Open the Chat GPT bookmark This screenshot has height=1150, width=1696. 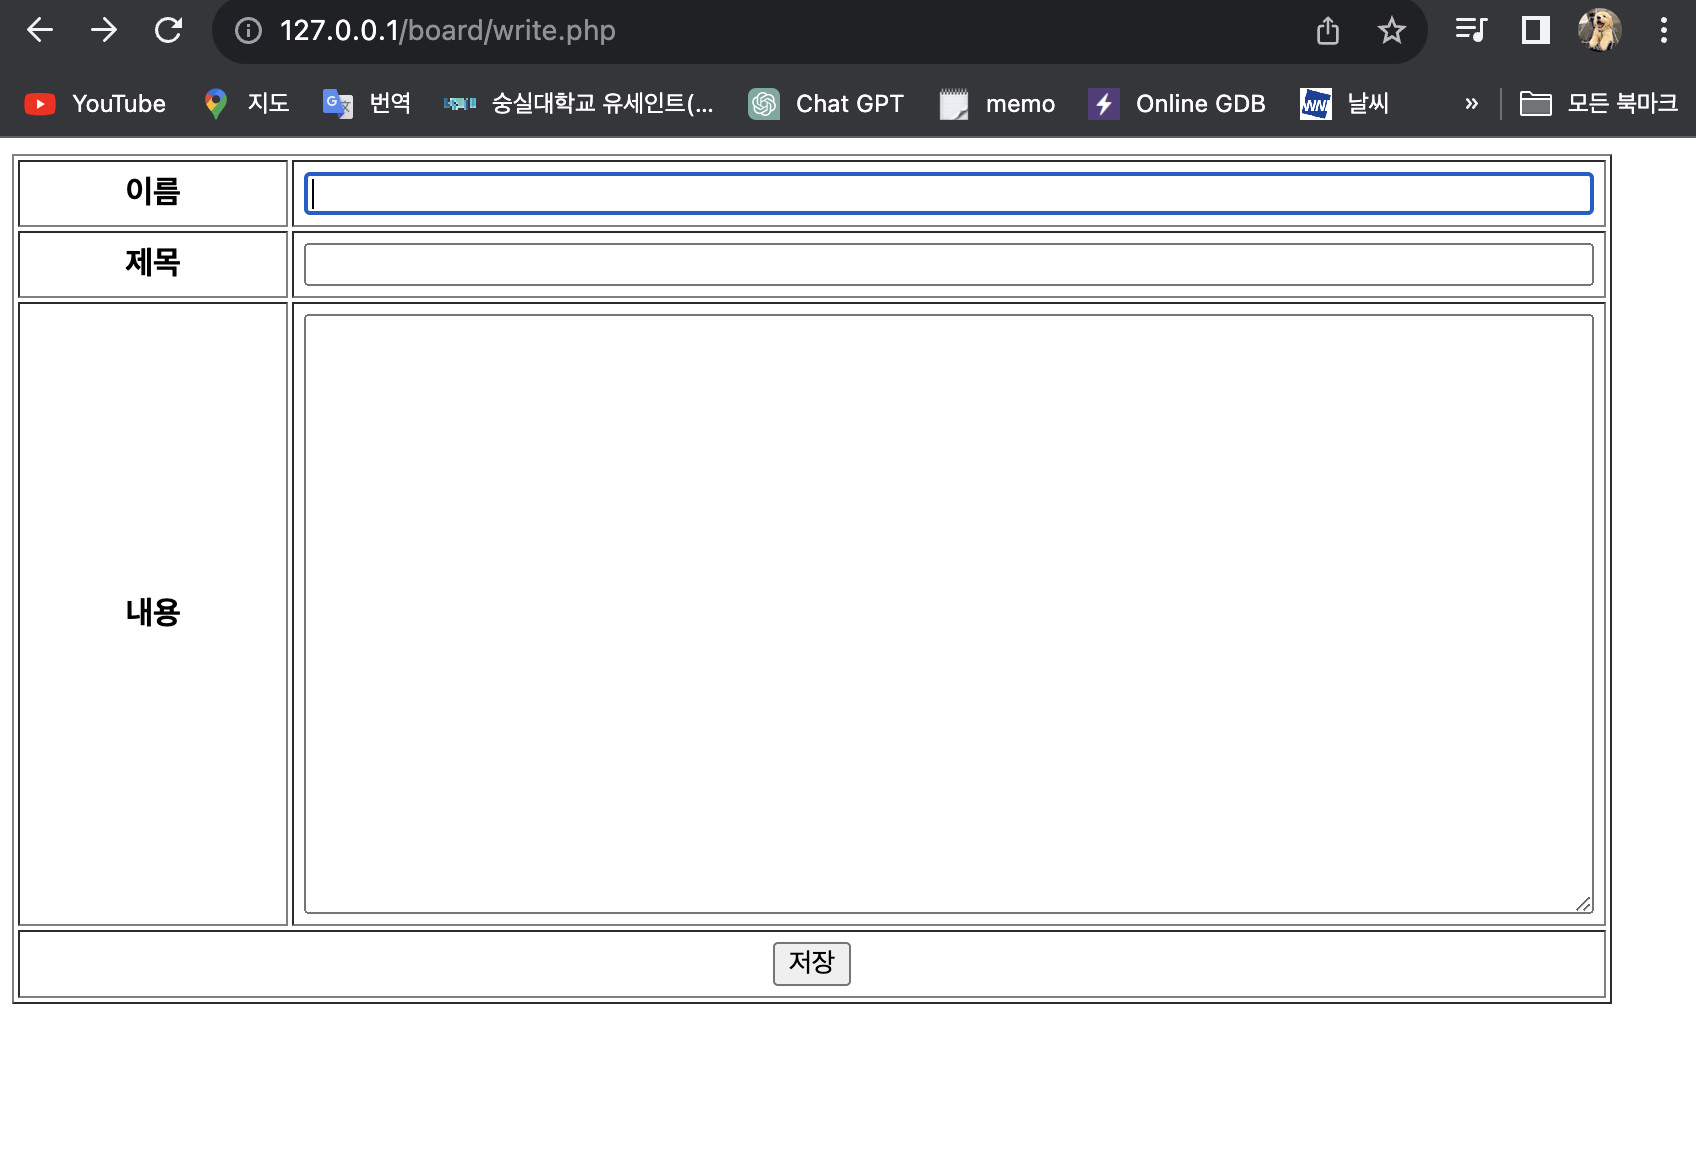point(826,103)
